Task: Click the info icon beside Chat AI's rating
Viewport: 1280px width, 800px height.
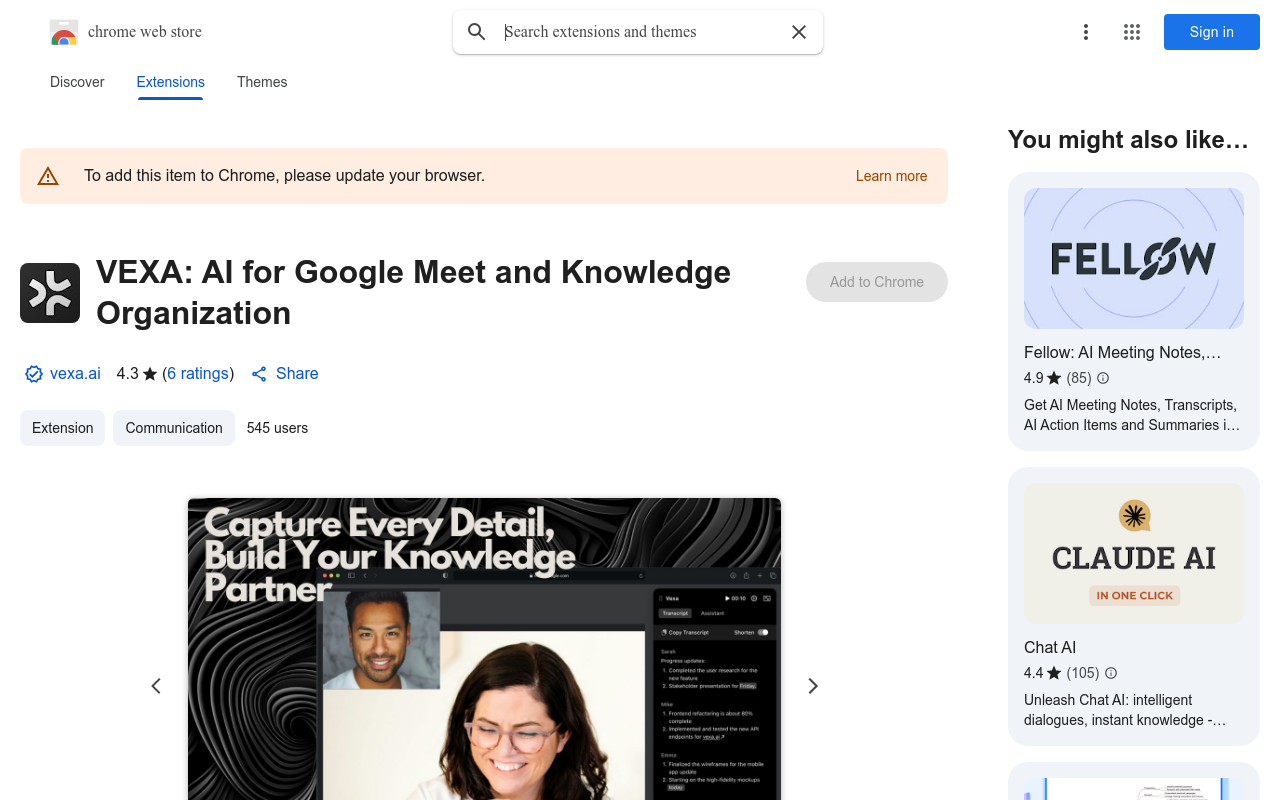Action: coord(1111,673)
